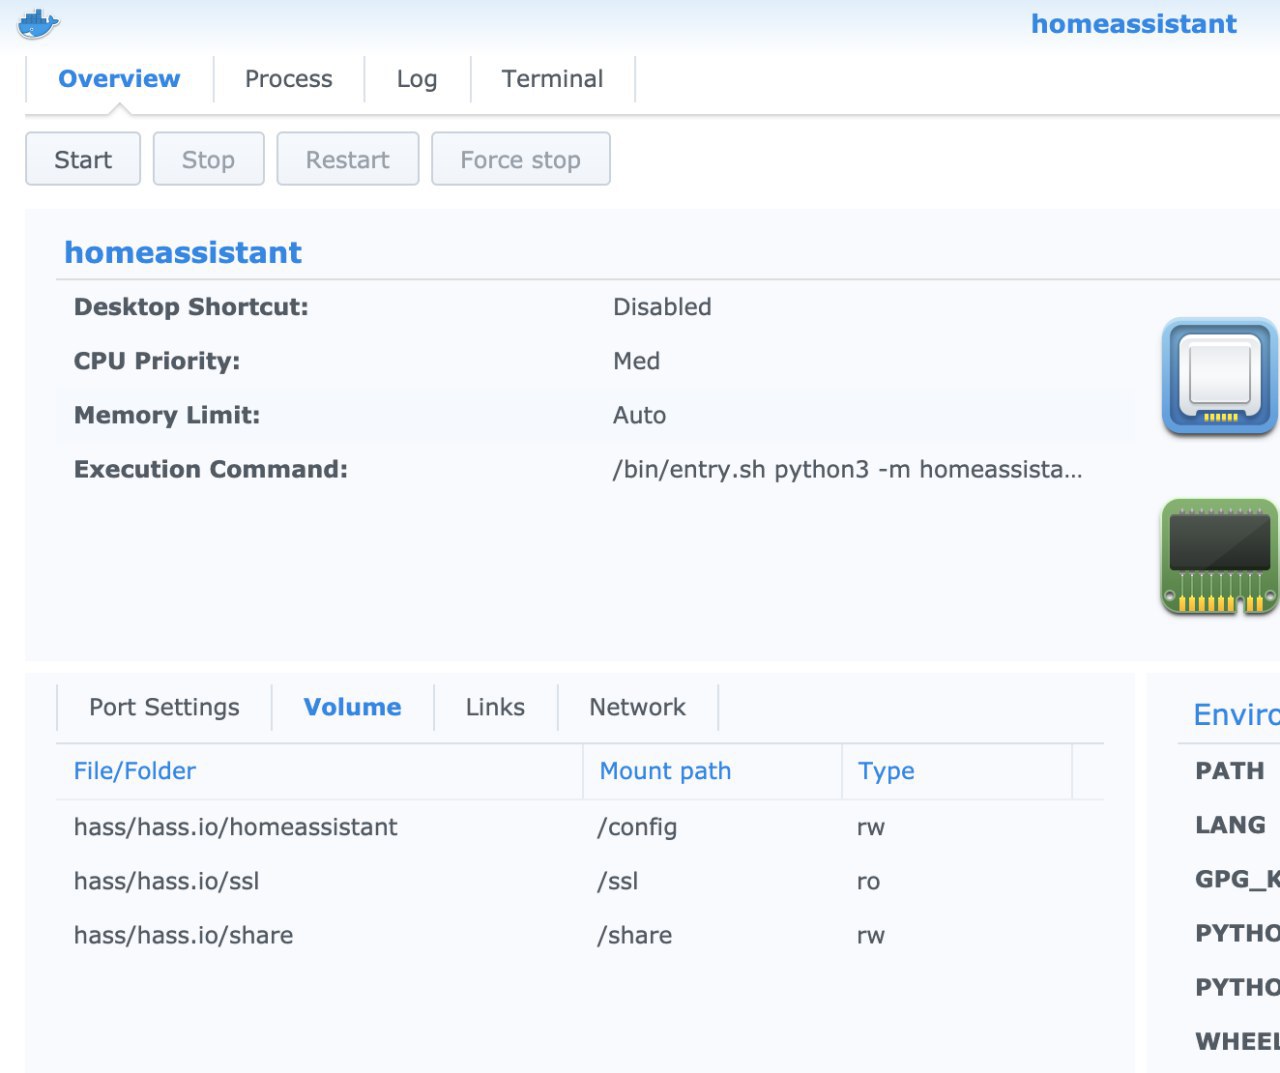The image size is (1280, 1073).
Task: Select the hass/hass.io/ssl volume row
Action: coord(580,881)
